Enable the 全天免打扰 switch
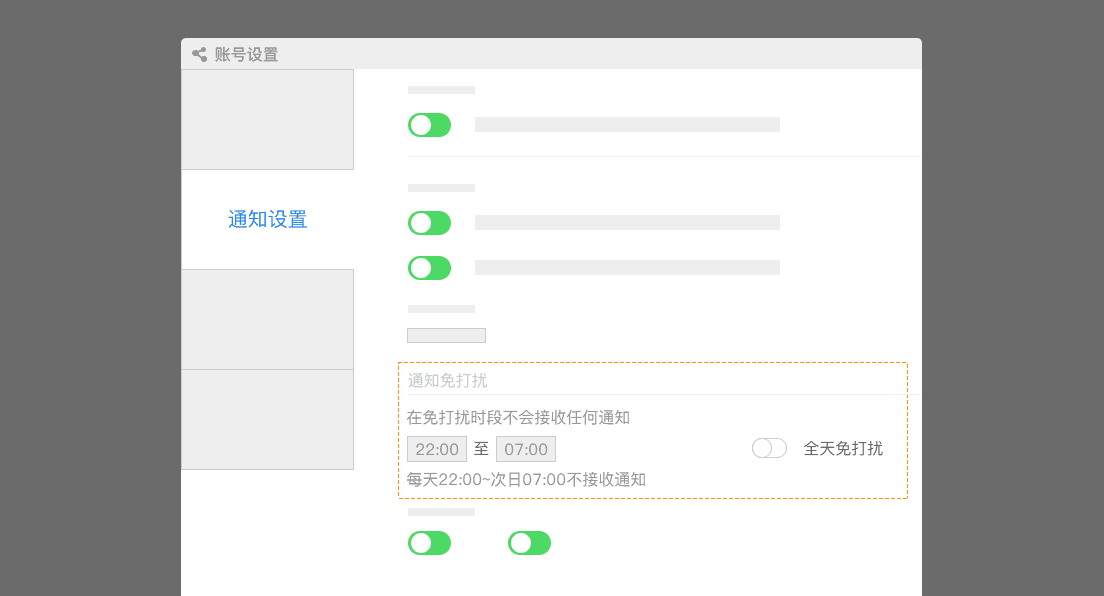The height and width of the screenshot is (596, 1104). coord(769,448)
